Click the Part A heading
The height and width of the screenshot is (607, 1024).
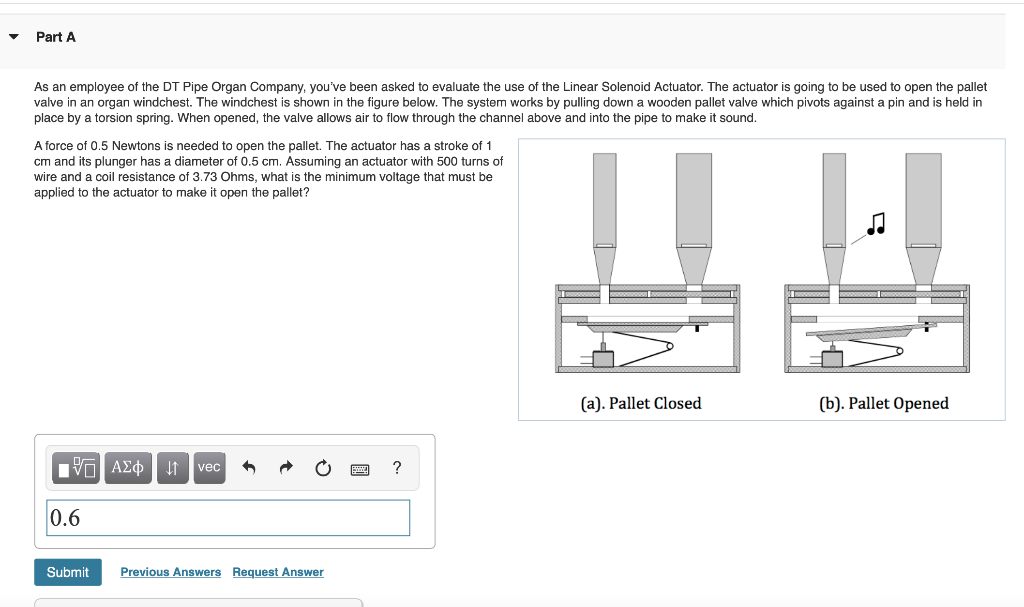pyautogui.click(x=56, y=37)
